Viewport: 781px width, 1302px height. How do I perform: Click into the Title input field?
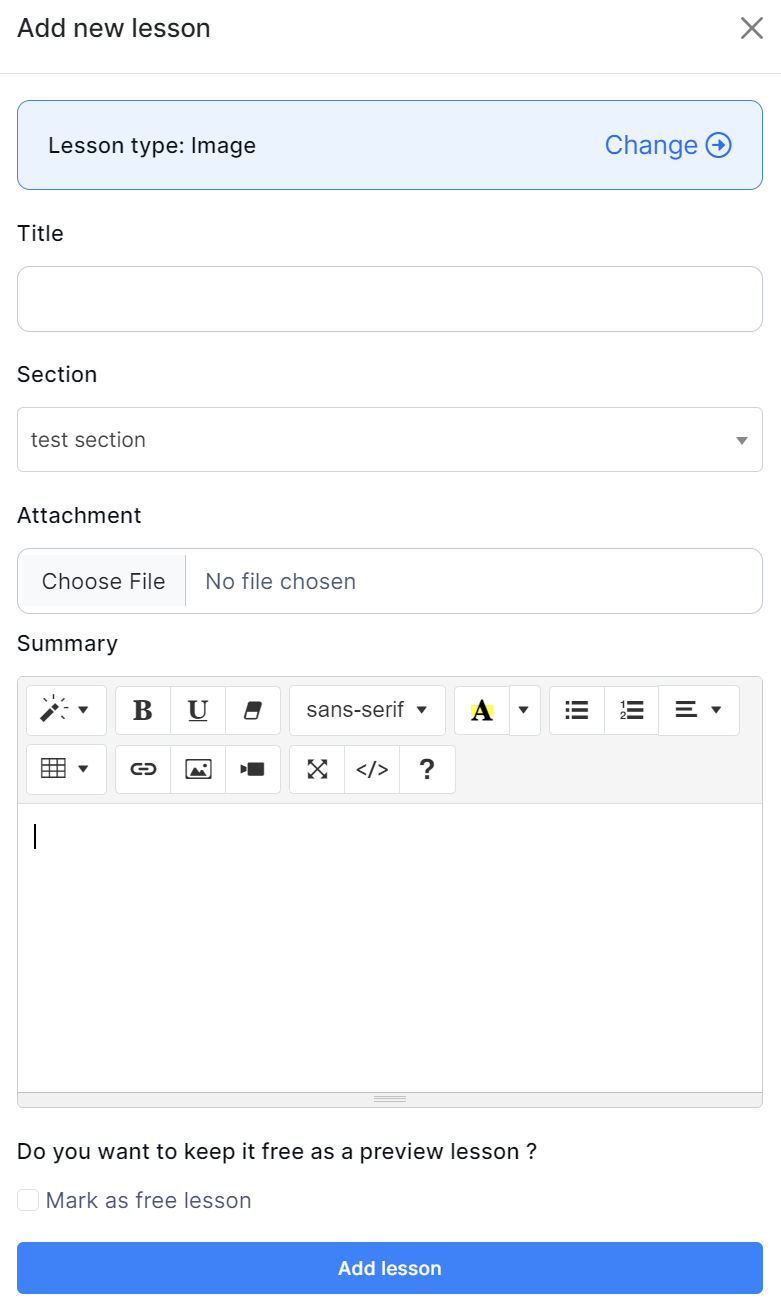pos(389,299)
